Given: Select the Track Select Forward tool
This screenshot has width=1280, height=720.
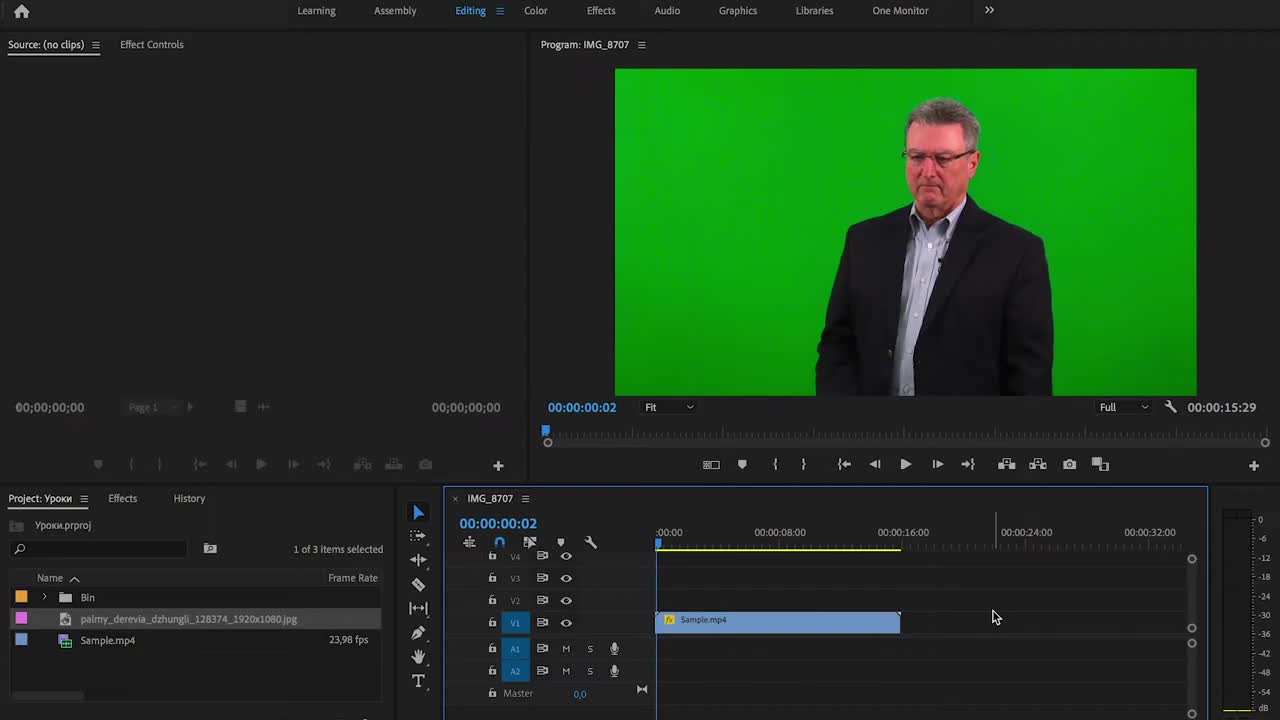Looking at the screenshot, I should 418,536.
